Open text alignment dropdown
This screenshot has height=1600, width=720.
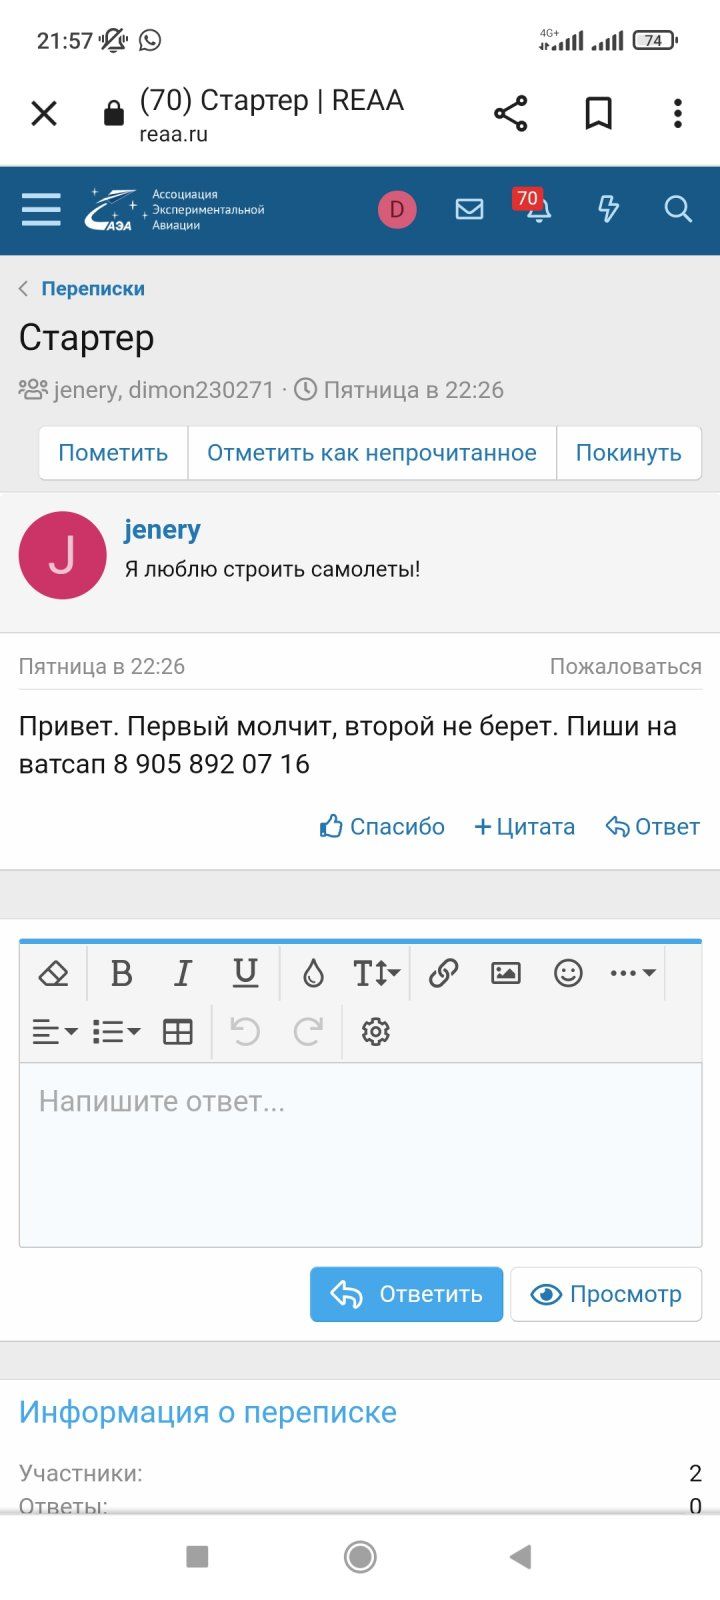click(x=54, y=1032)
